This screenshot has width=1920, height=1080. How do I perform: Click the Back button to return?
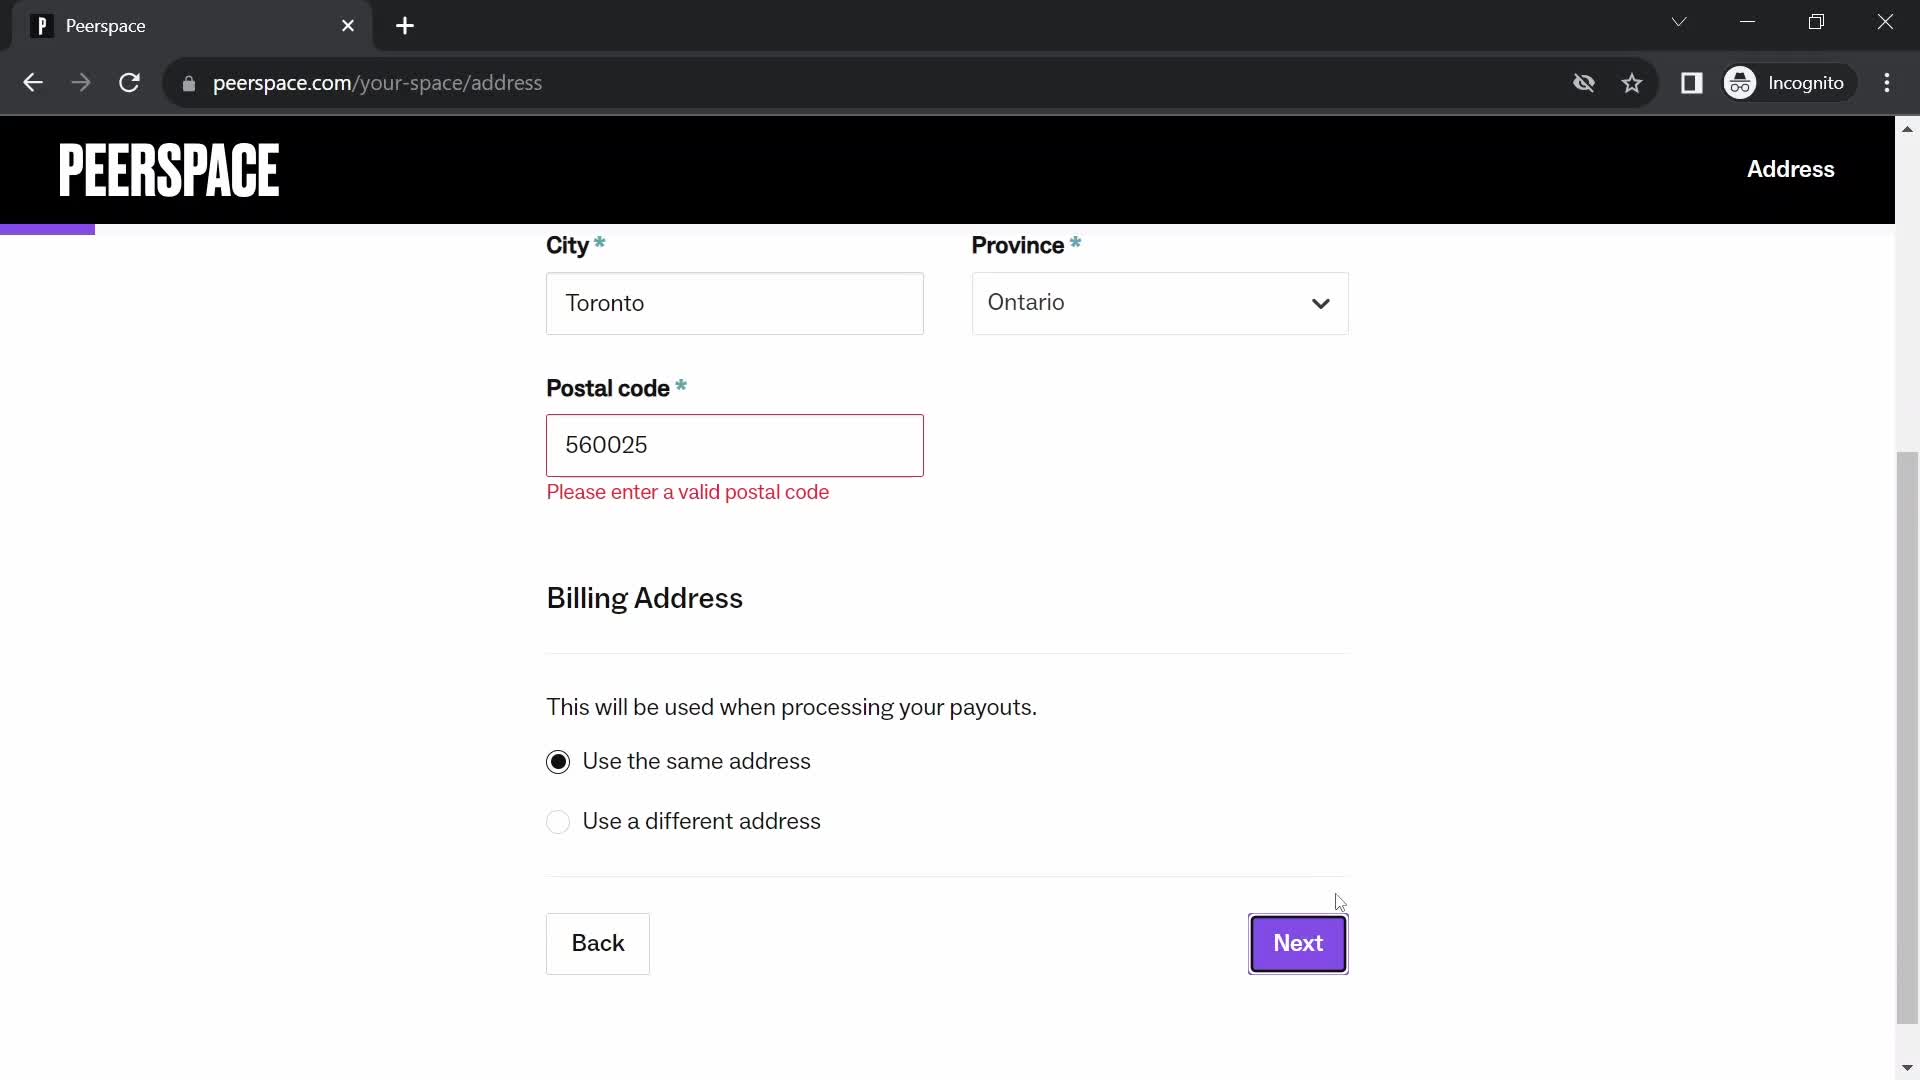(599, 943)
